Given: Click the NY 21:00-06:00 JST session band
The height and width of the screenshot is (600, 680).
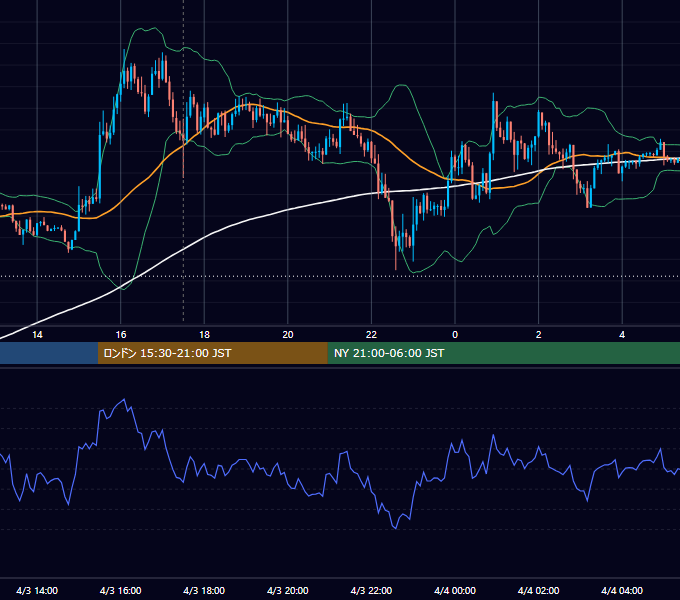Looking at the screenshot, I should pyautogui.click(x=503, y=353).
